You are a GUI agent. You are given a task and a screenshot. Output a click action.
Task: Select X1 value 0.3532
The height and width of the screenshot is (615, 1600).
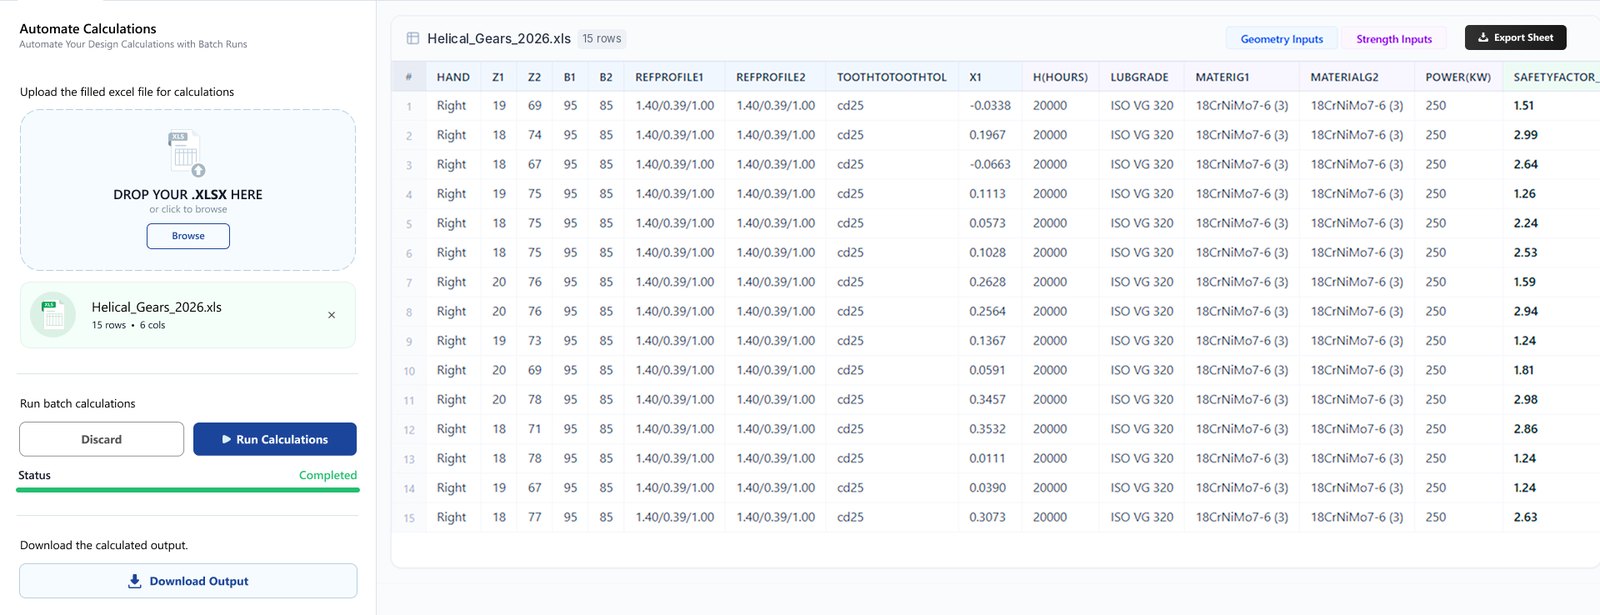pos(987,429)
